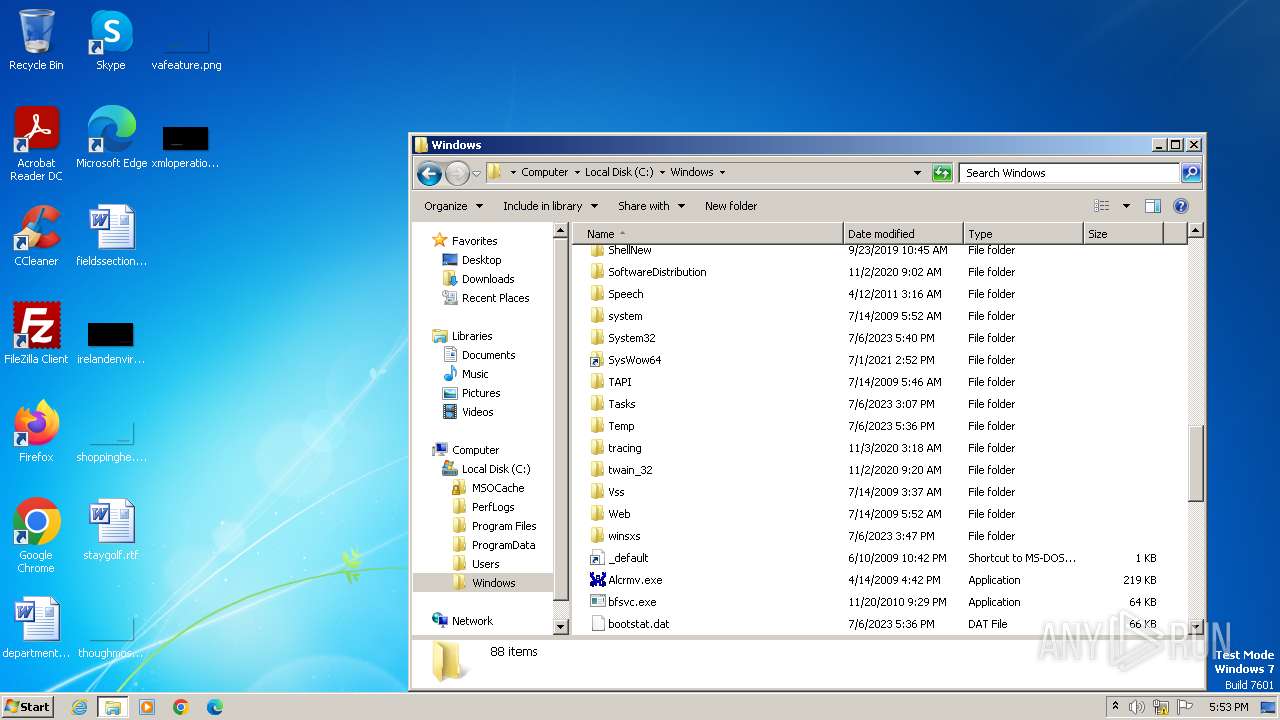The height and width of the screenshot is (720, 1280).
Task: Select the Skype desktop shortcut
Action: click(111, 40)
